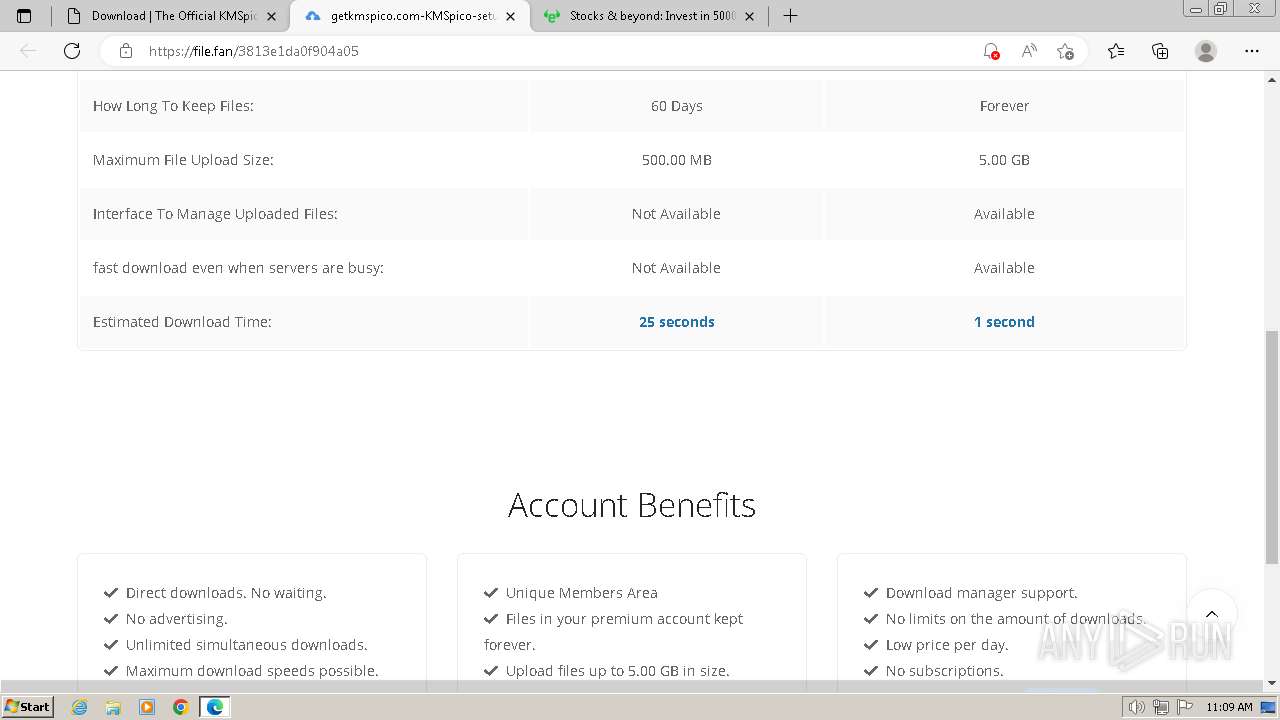
Task: Open the browser profile icon
Action: tap(1206, 51)
